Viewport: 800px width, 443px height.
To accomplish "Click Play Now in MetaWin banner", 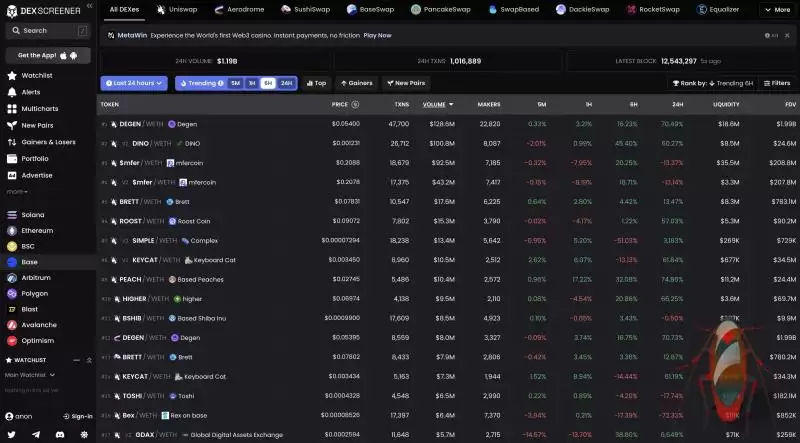I will point(377,35).
